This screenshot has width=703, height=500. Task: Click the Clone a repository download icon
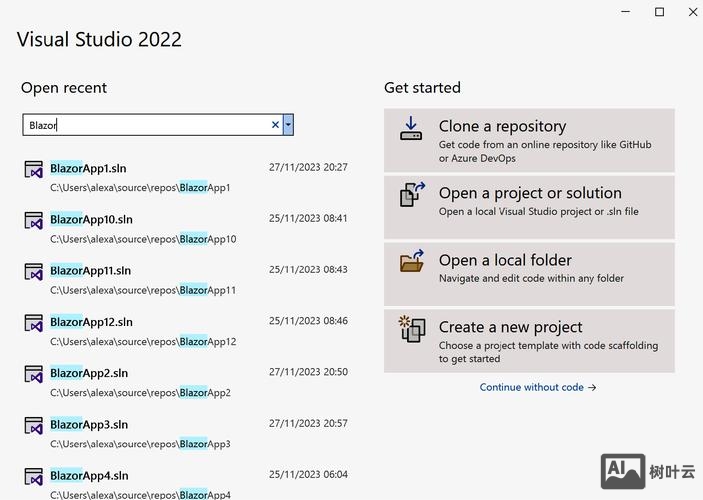pyautogui.click(x=411, y=129)
